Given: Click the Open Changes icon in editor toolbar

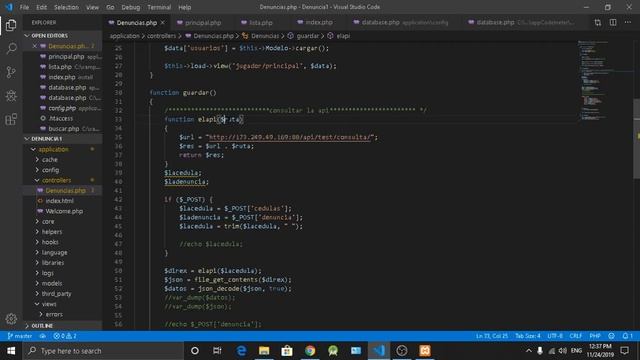Looking at the screenshot, I should click(x=598, y=22).
